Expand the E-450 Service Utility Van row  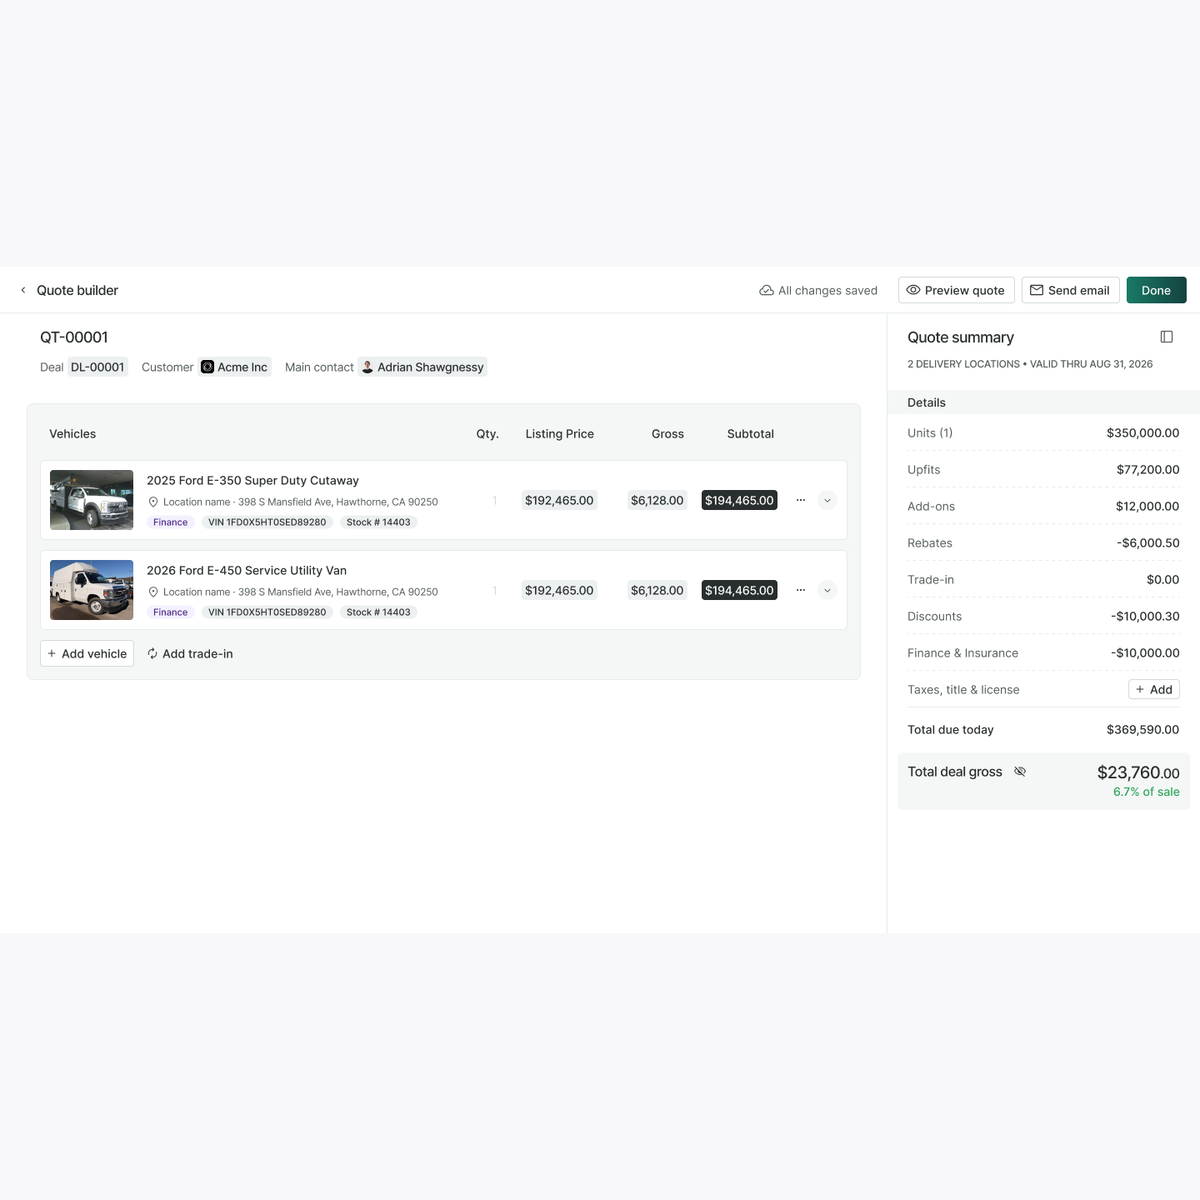(x=827, y=590)
